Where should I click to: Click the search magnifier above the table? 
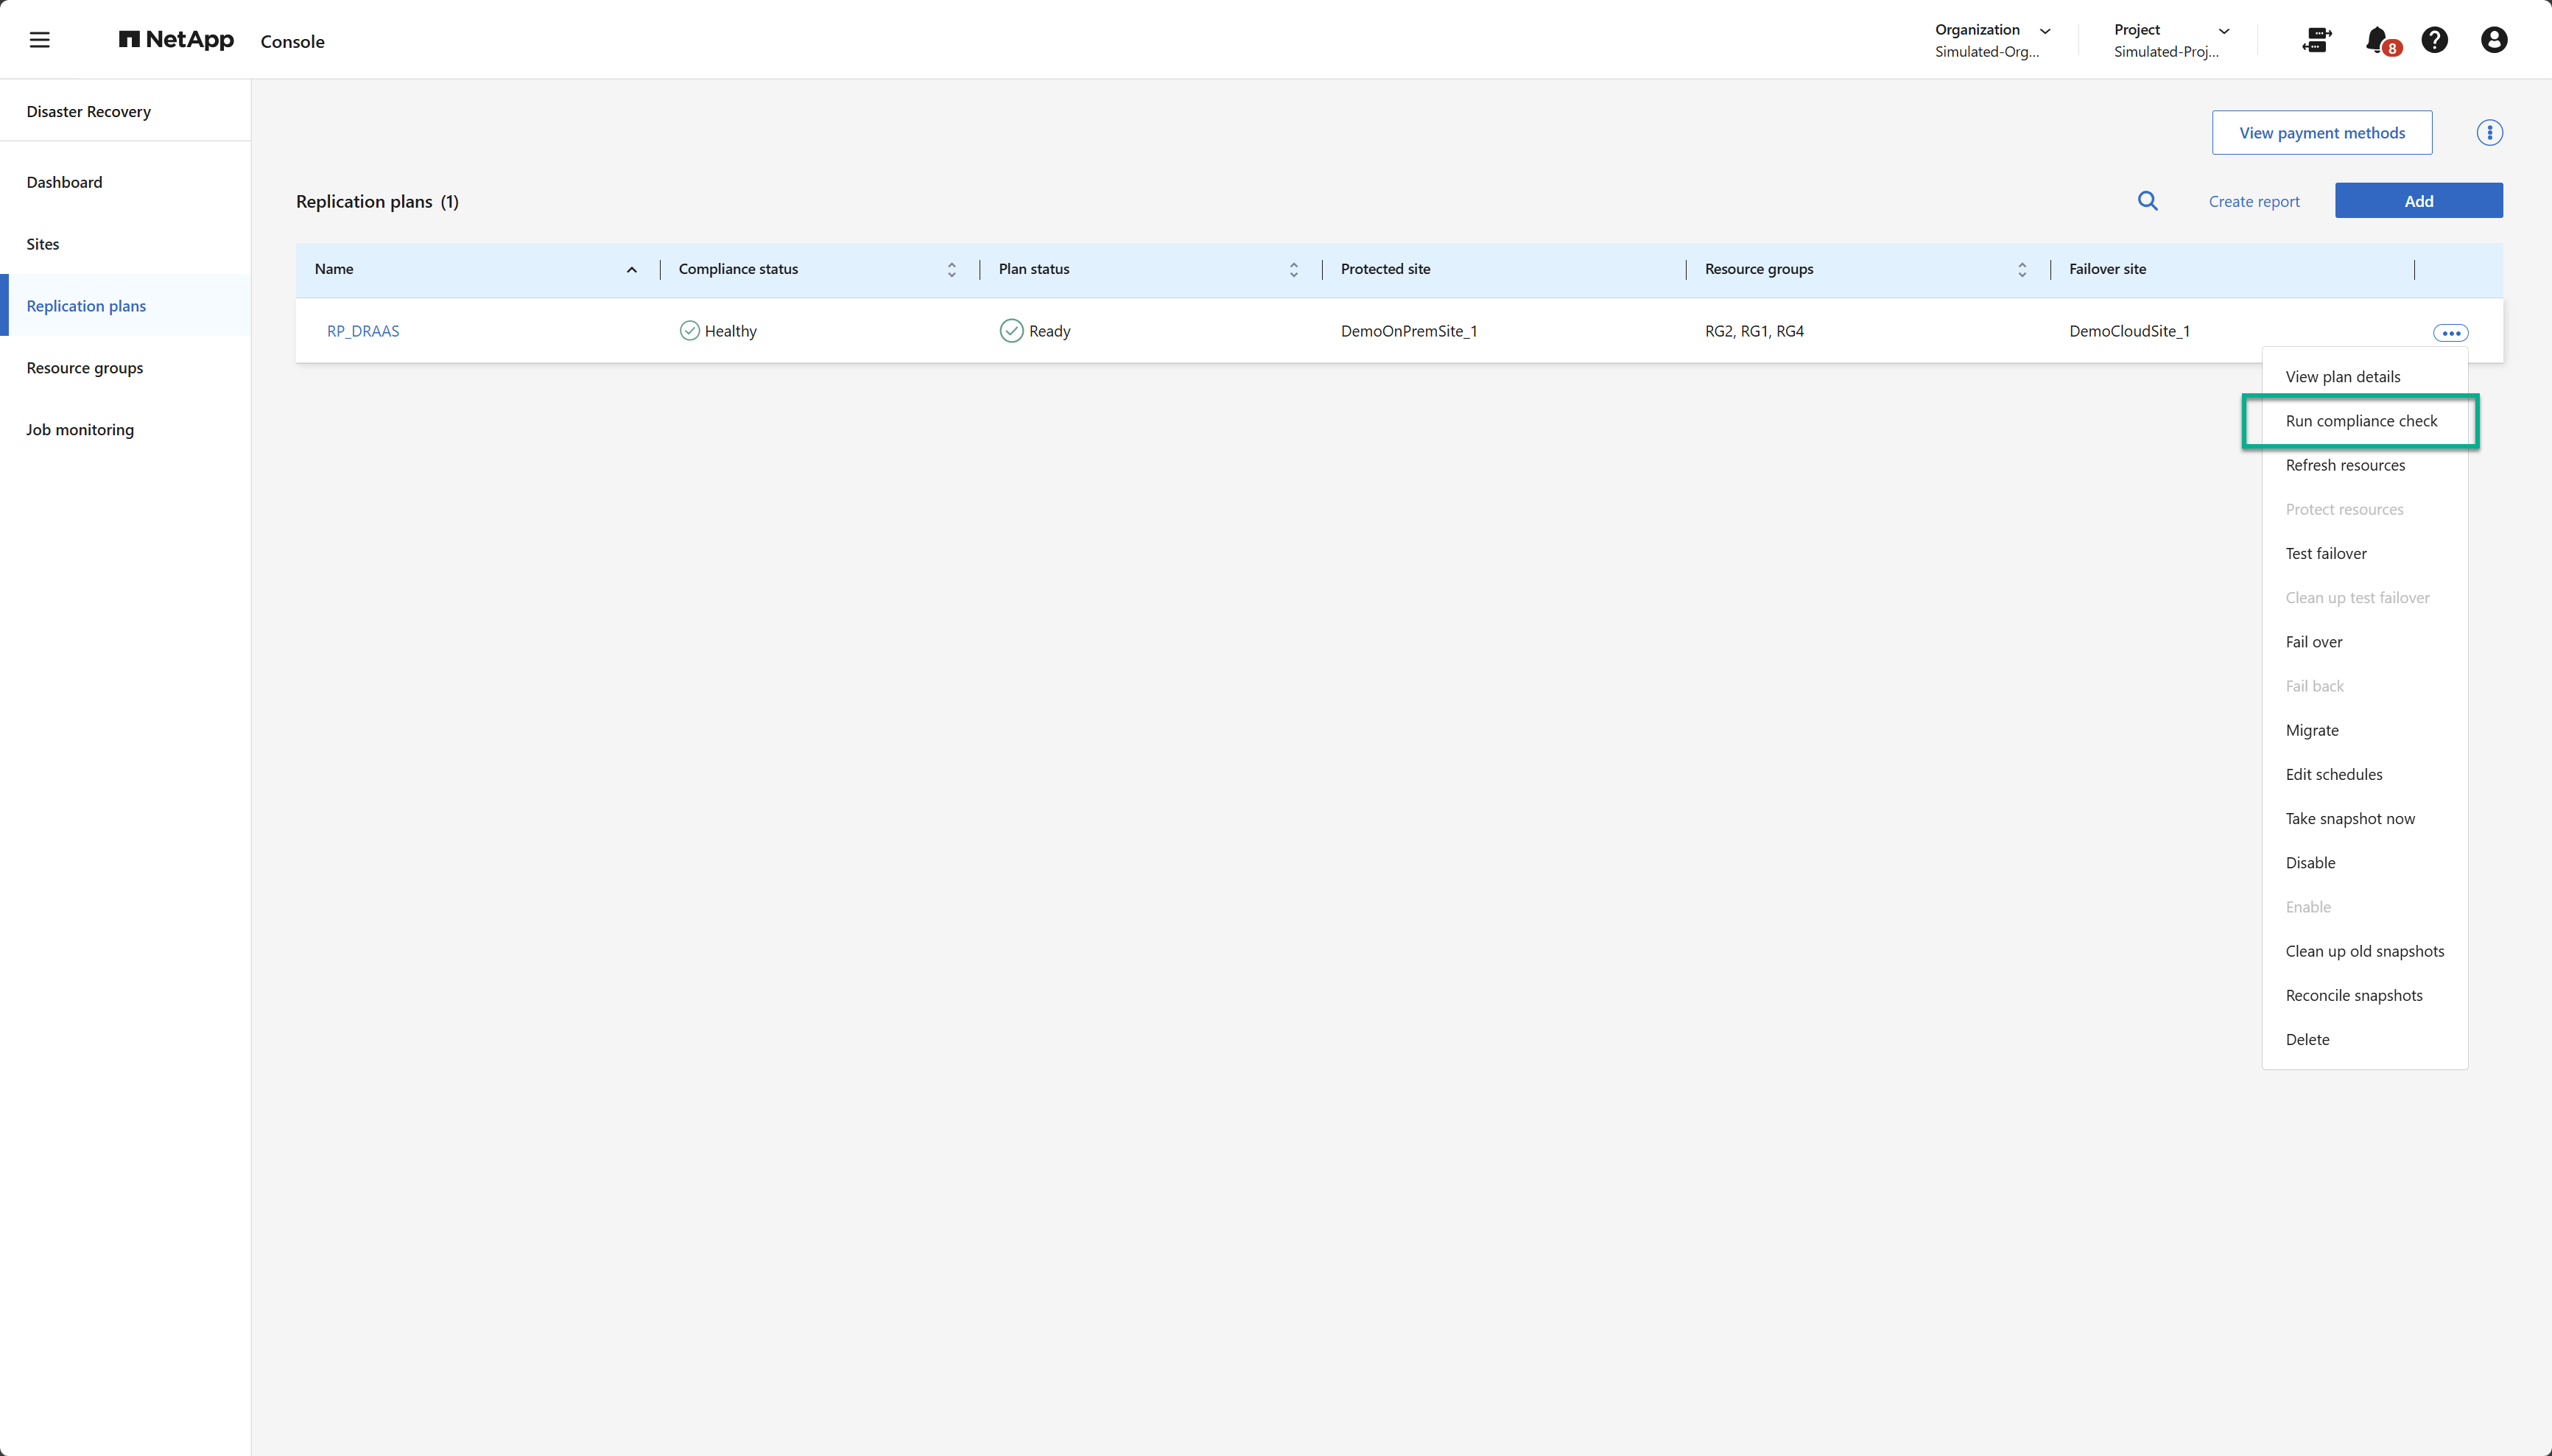(x=2147, y=201)
